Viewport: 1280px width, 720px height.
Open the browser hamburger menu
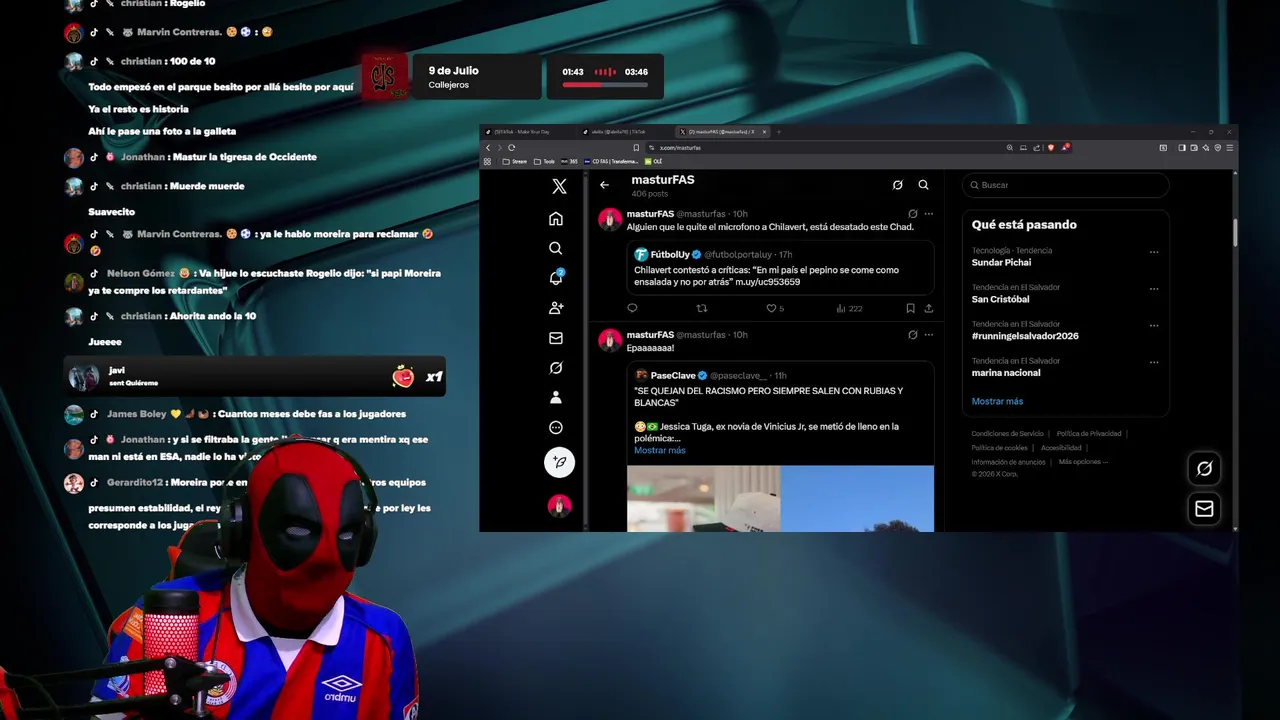click(x=1230, y=148)
